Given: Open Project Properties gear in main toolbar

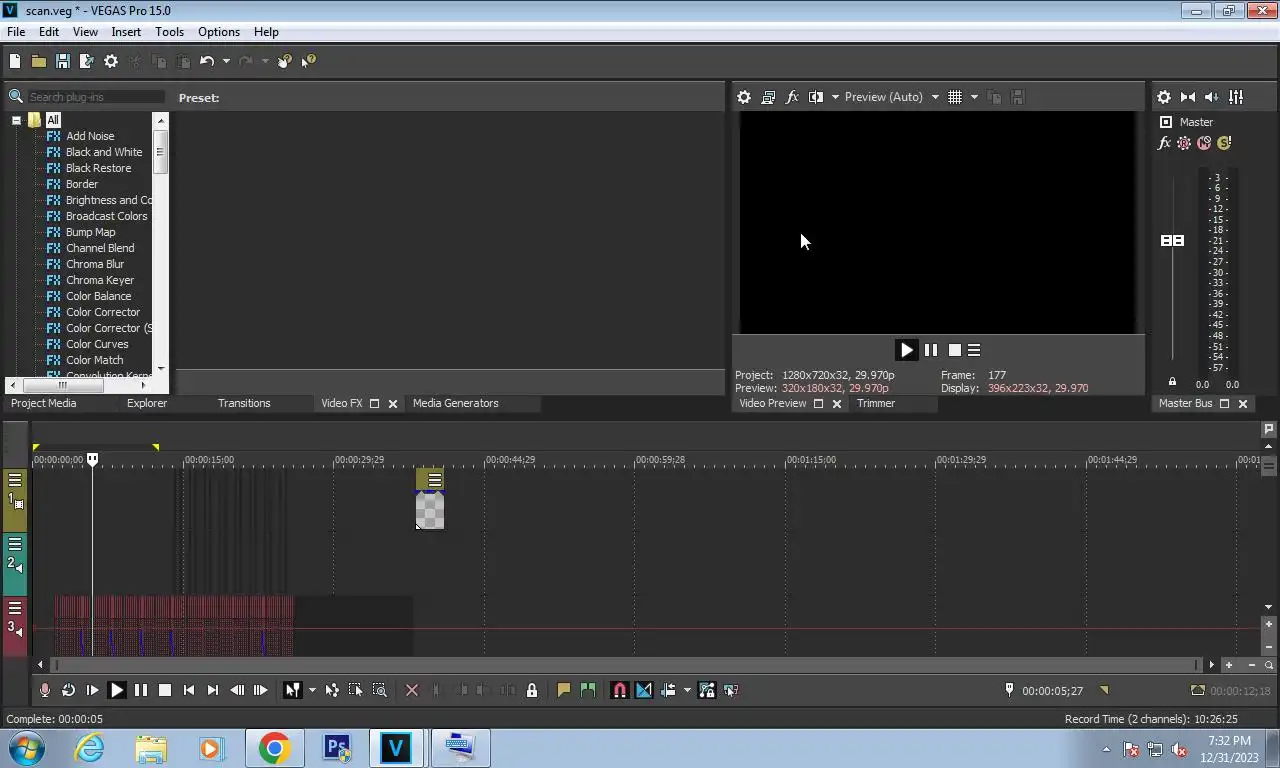Looking at the screenshot, I should [x=111, y=61].
